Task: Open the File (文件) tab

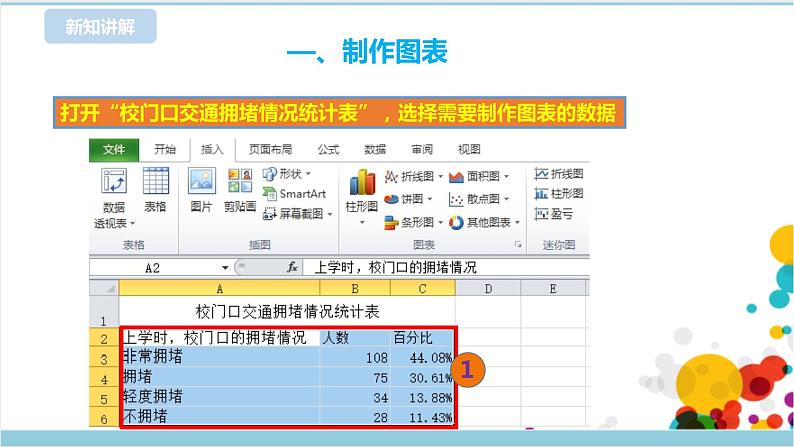Action: [114, 150]
